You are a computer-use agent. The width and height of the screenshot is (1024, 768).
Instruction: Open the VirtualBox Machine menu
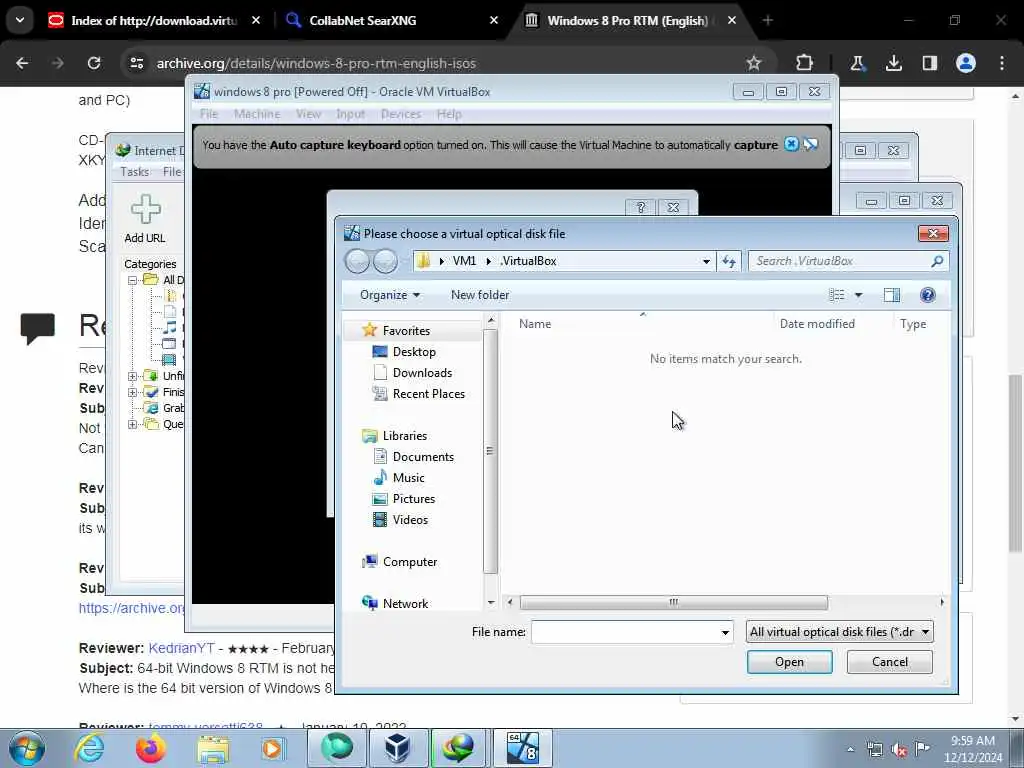(x=257, y=114)
